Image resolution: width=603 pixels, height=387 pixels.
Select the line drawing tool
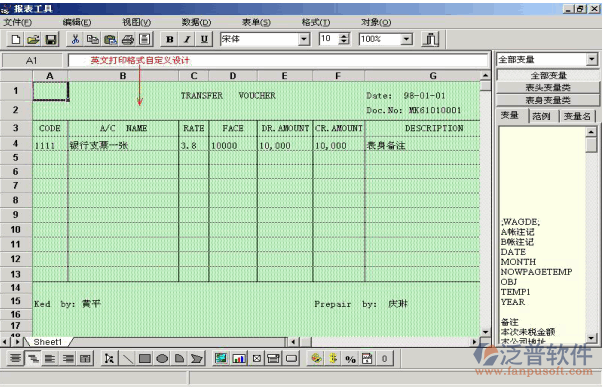[127, 359]
